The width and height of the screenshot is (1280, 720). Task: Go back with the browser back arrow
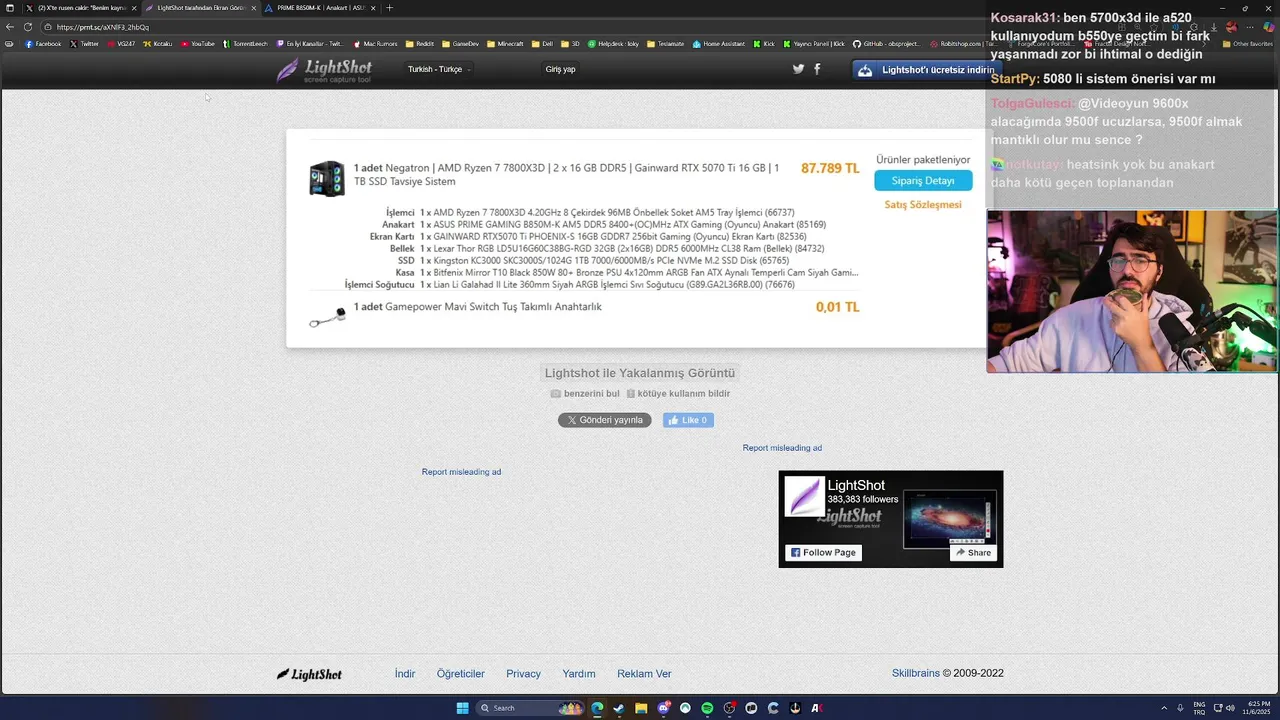click(x=10, y=27)
